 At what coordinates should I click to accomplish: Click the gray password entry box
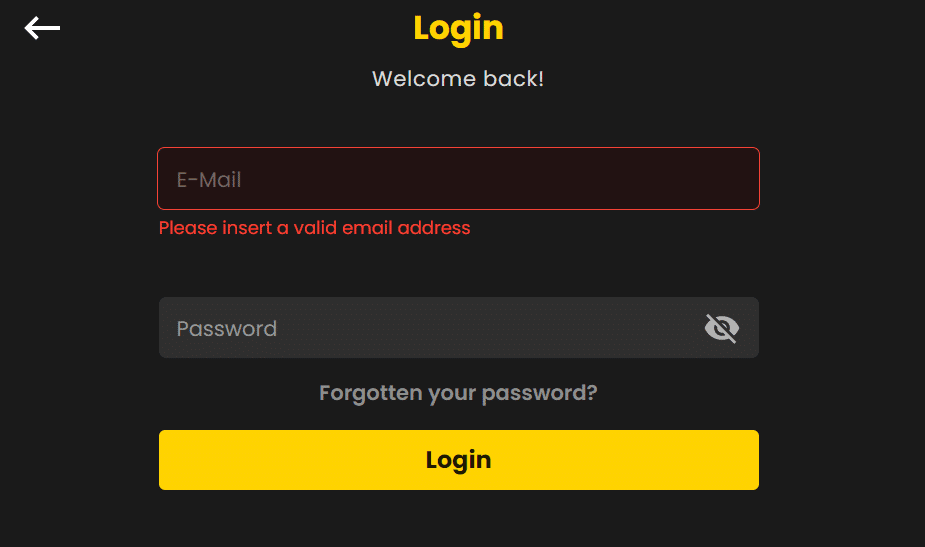pyautogui.click(x=430, y=328)
